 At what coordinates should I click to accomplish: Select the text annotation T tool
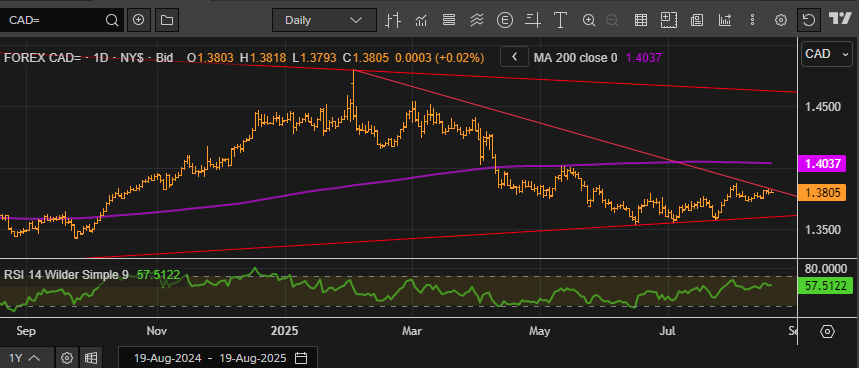[x=560, y=21]
